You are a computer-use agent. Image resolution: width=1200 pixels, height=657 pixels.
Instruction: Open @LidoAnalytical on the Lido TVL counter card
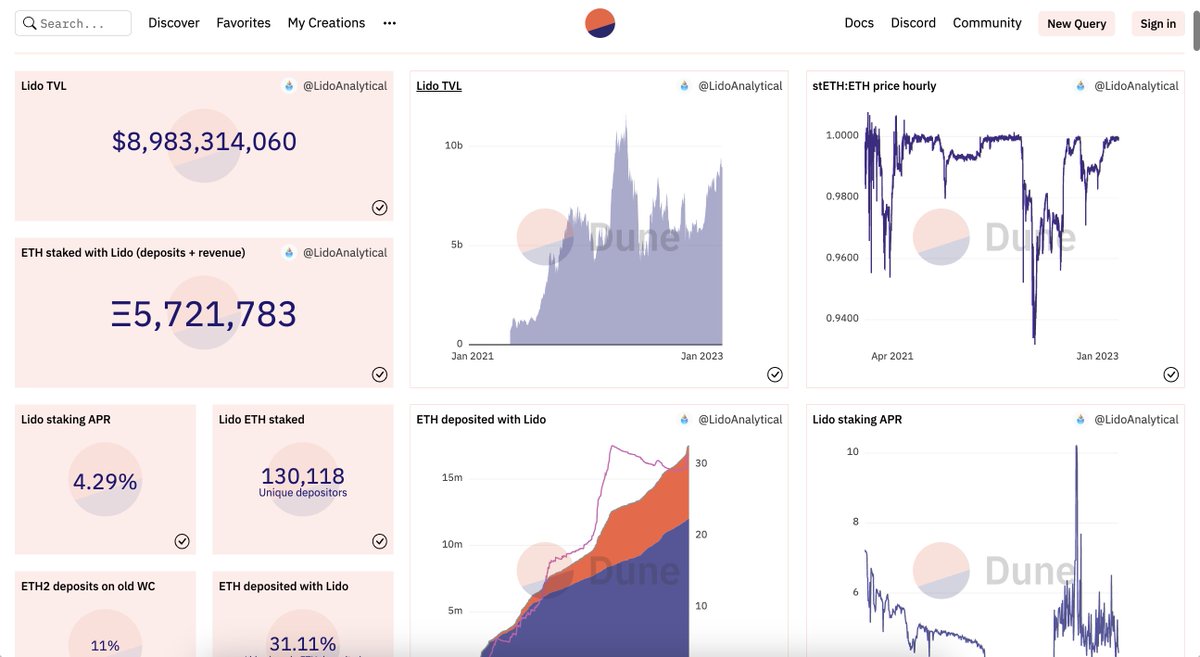tap(344, 86)
